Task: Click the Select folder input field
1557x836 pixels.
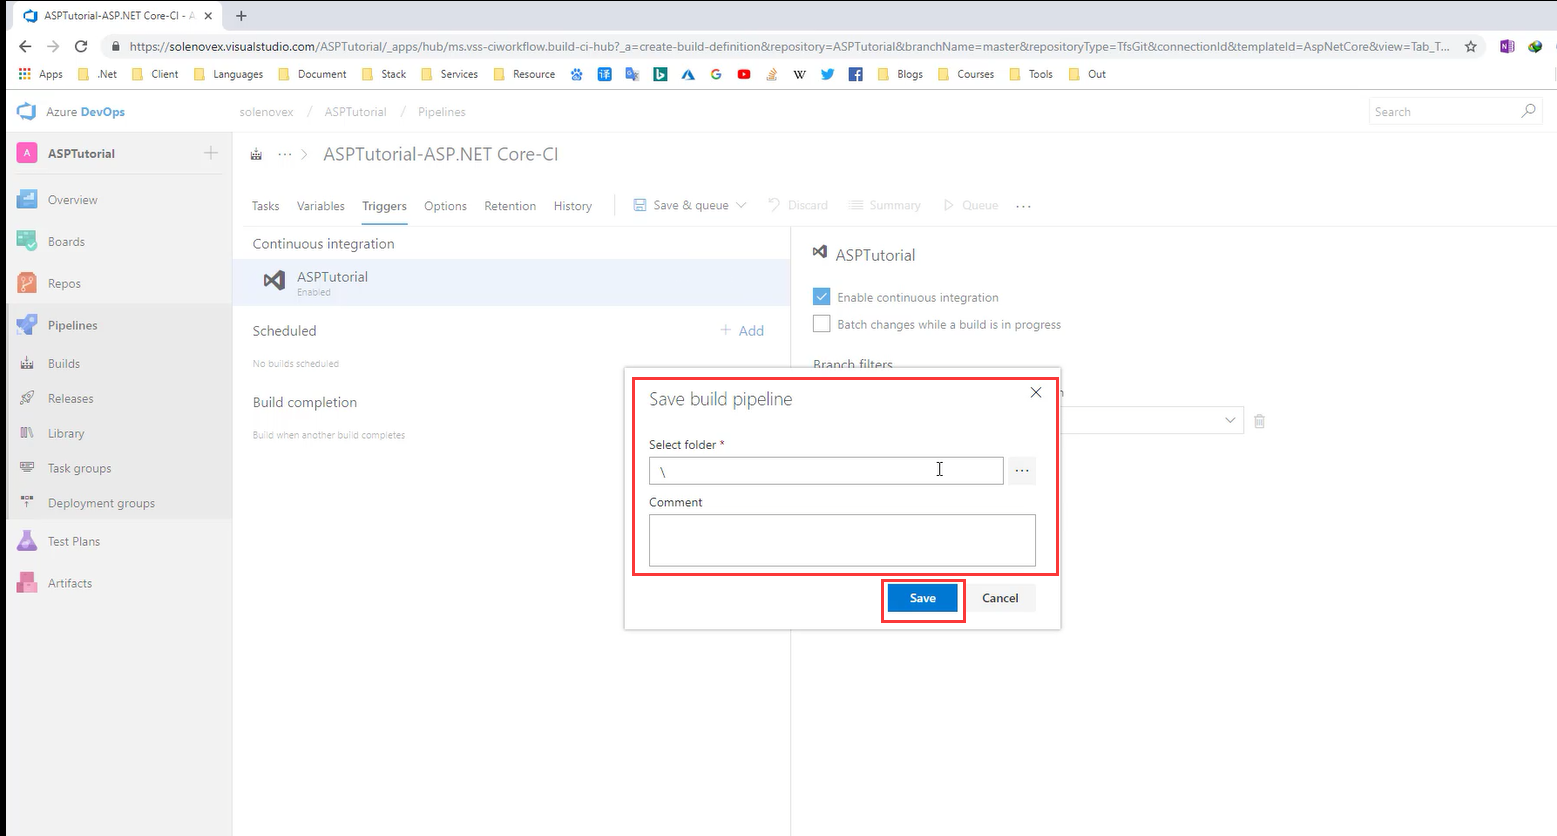Action: (x=826, y=470)
